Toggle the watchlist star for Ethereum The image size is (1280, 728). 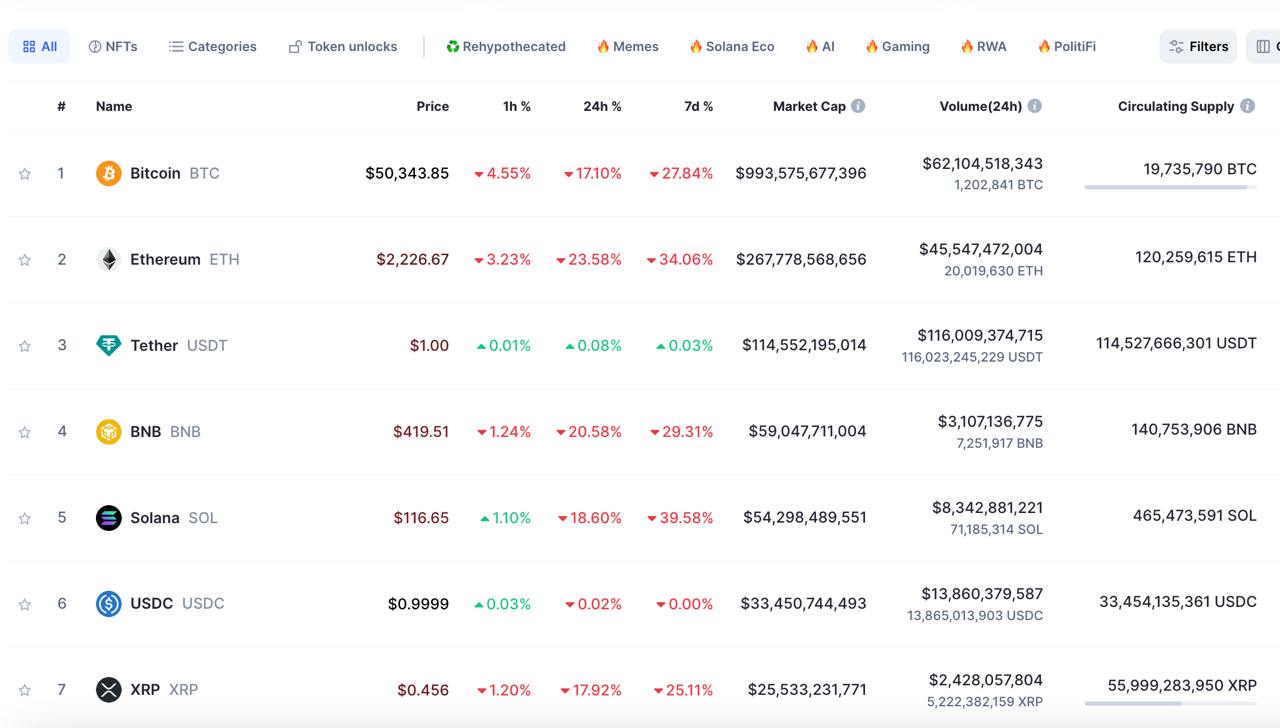tap(24, 260)
